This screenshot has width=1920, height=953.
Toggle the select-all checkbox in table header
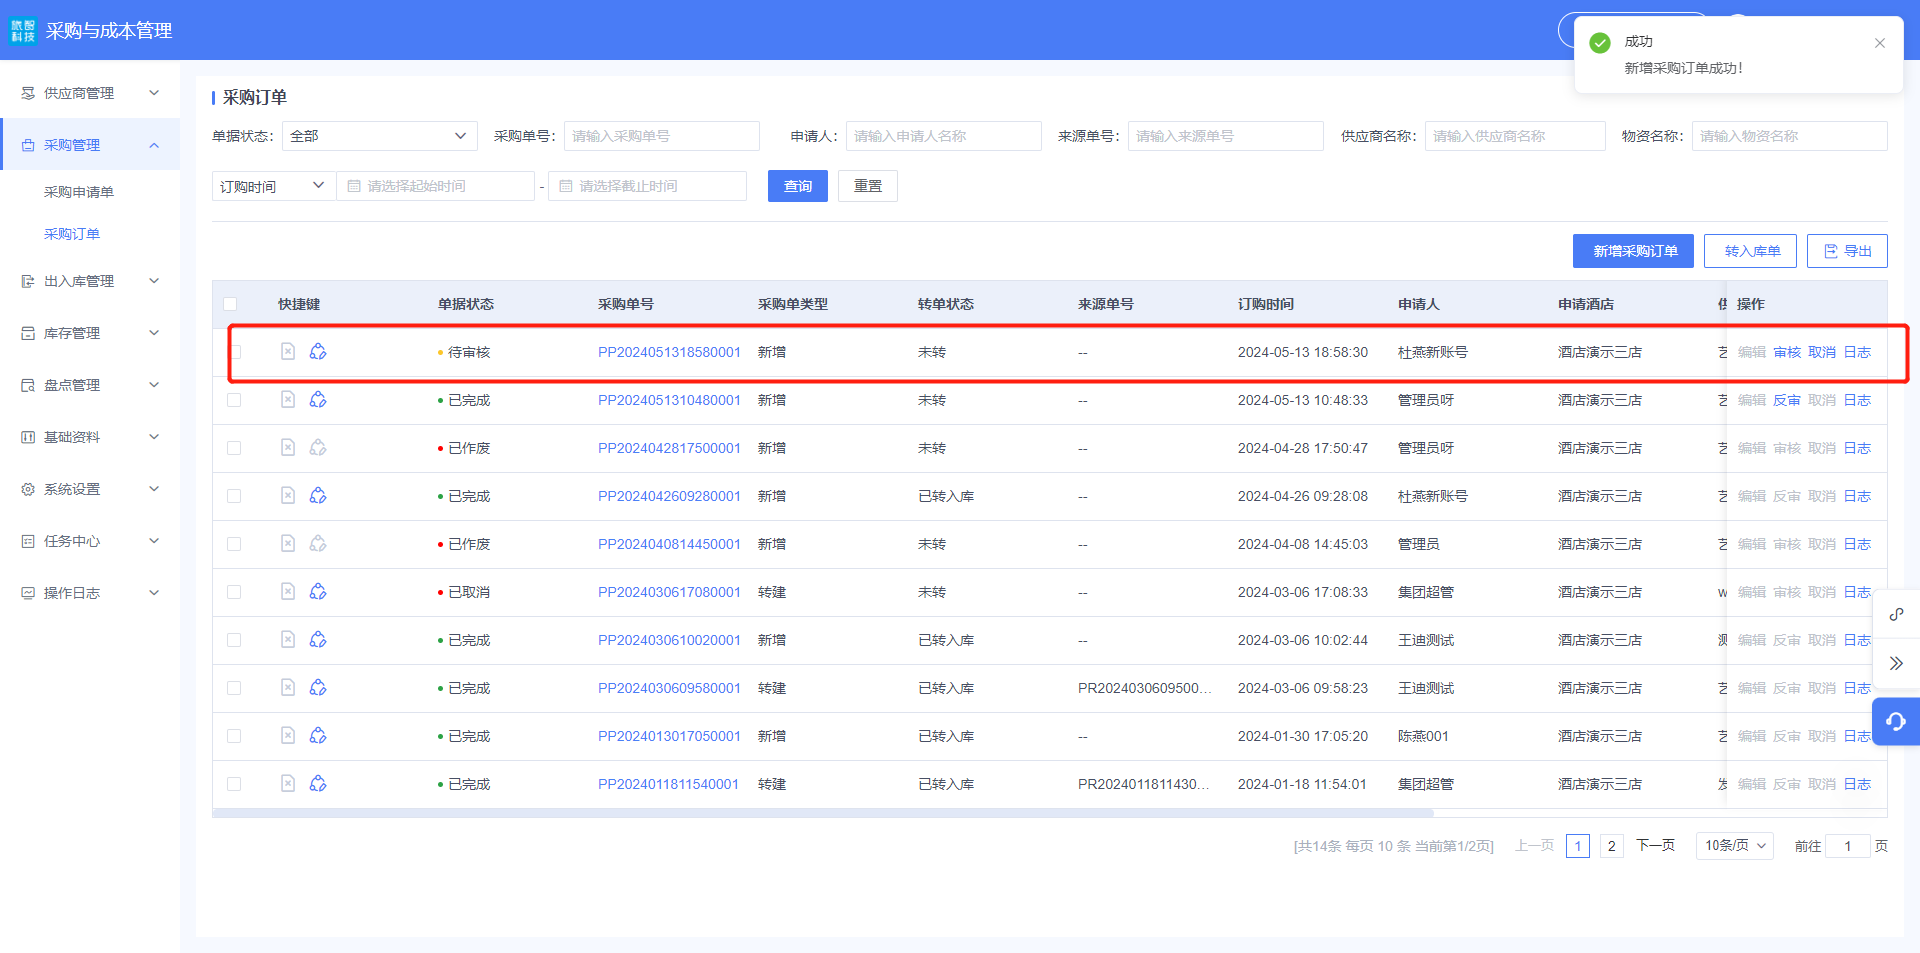[x=230, y=304]
